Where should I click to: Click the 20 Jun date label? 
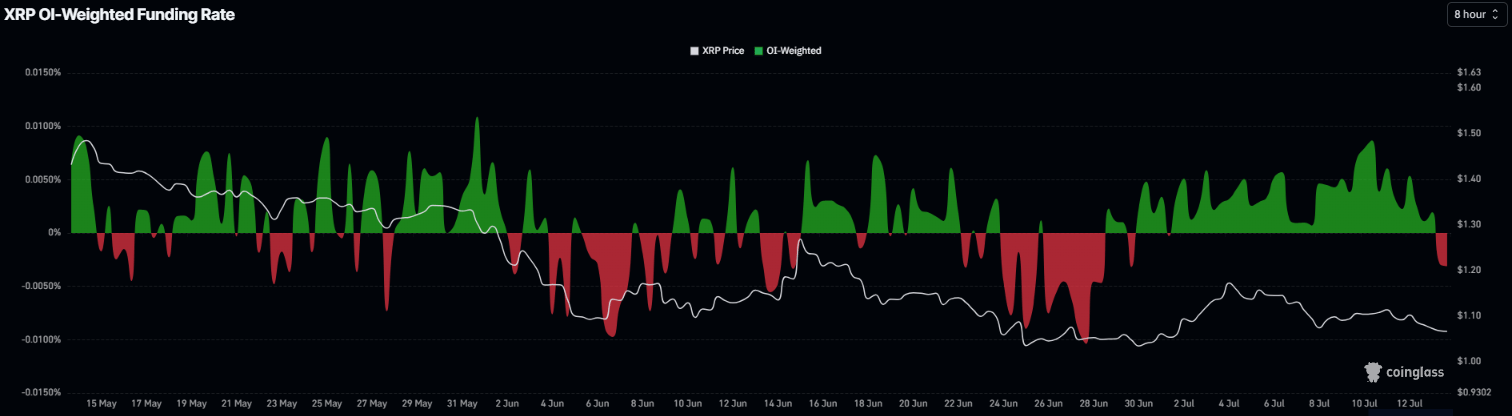tap(911, 404)
